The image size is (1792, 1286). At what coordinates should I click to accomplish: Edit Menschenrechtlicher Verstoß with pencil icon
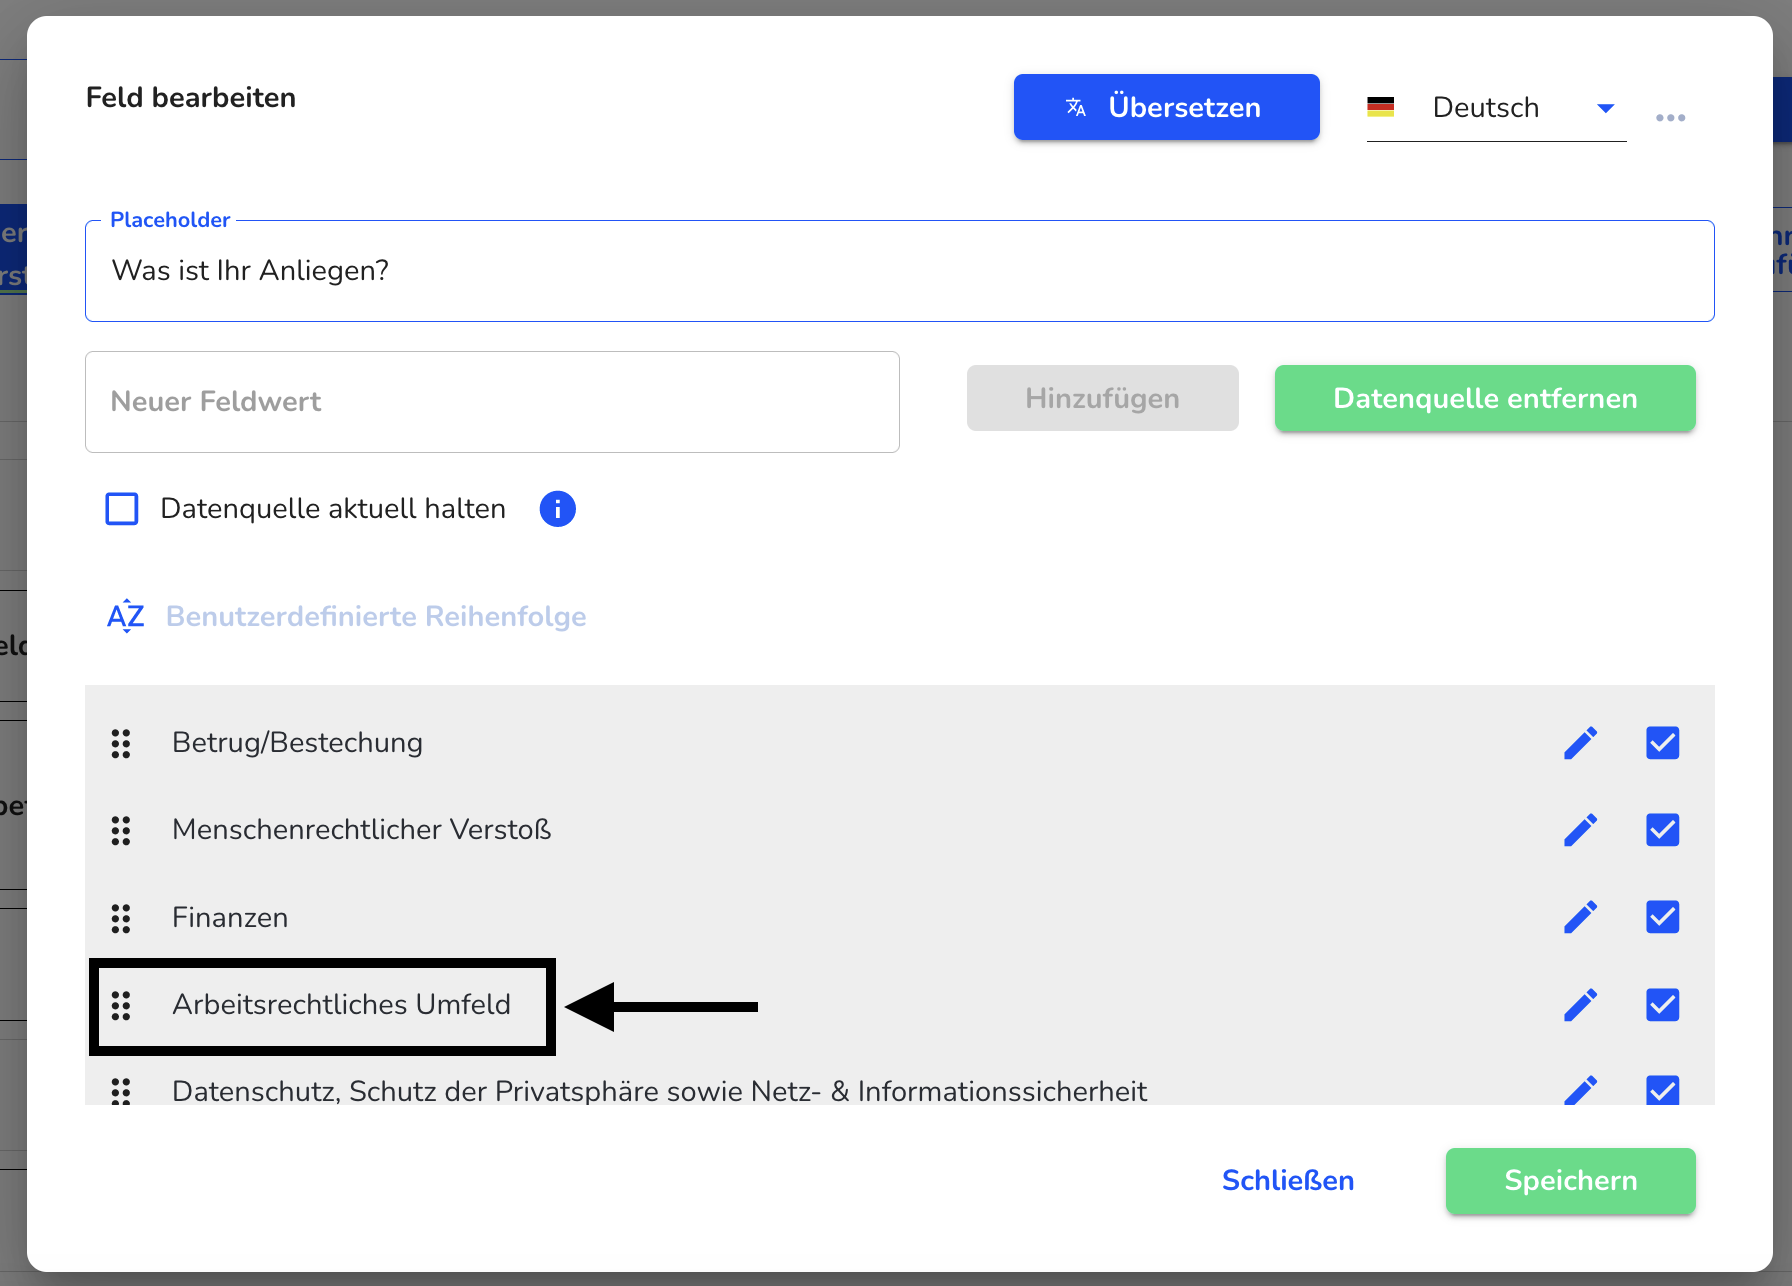point(1580,830)
